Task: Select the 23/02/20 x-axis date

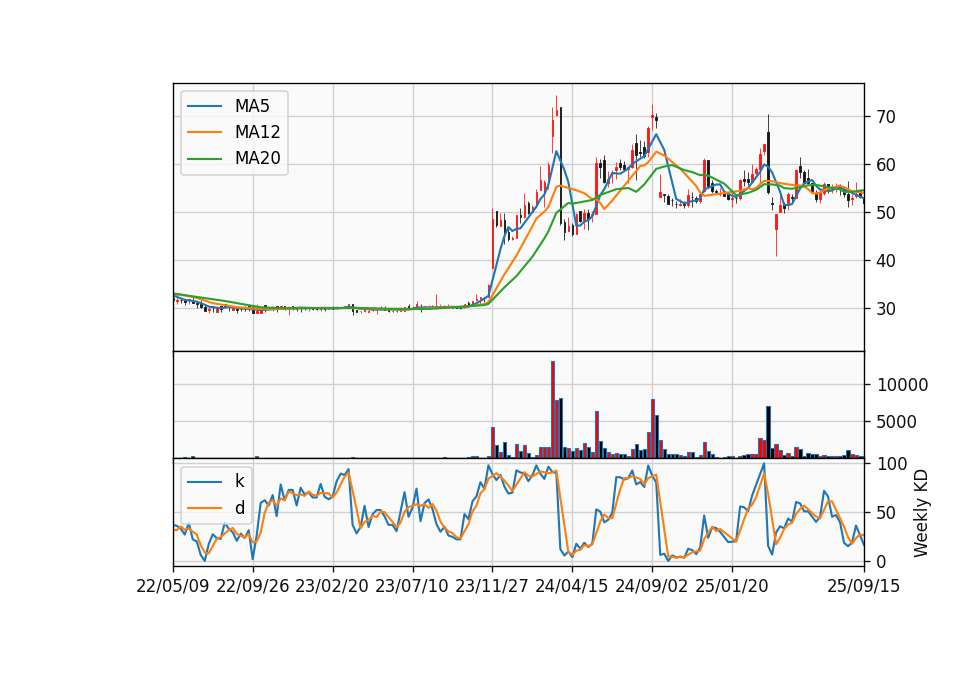Action: [332, 586]
